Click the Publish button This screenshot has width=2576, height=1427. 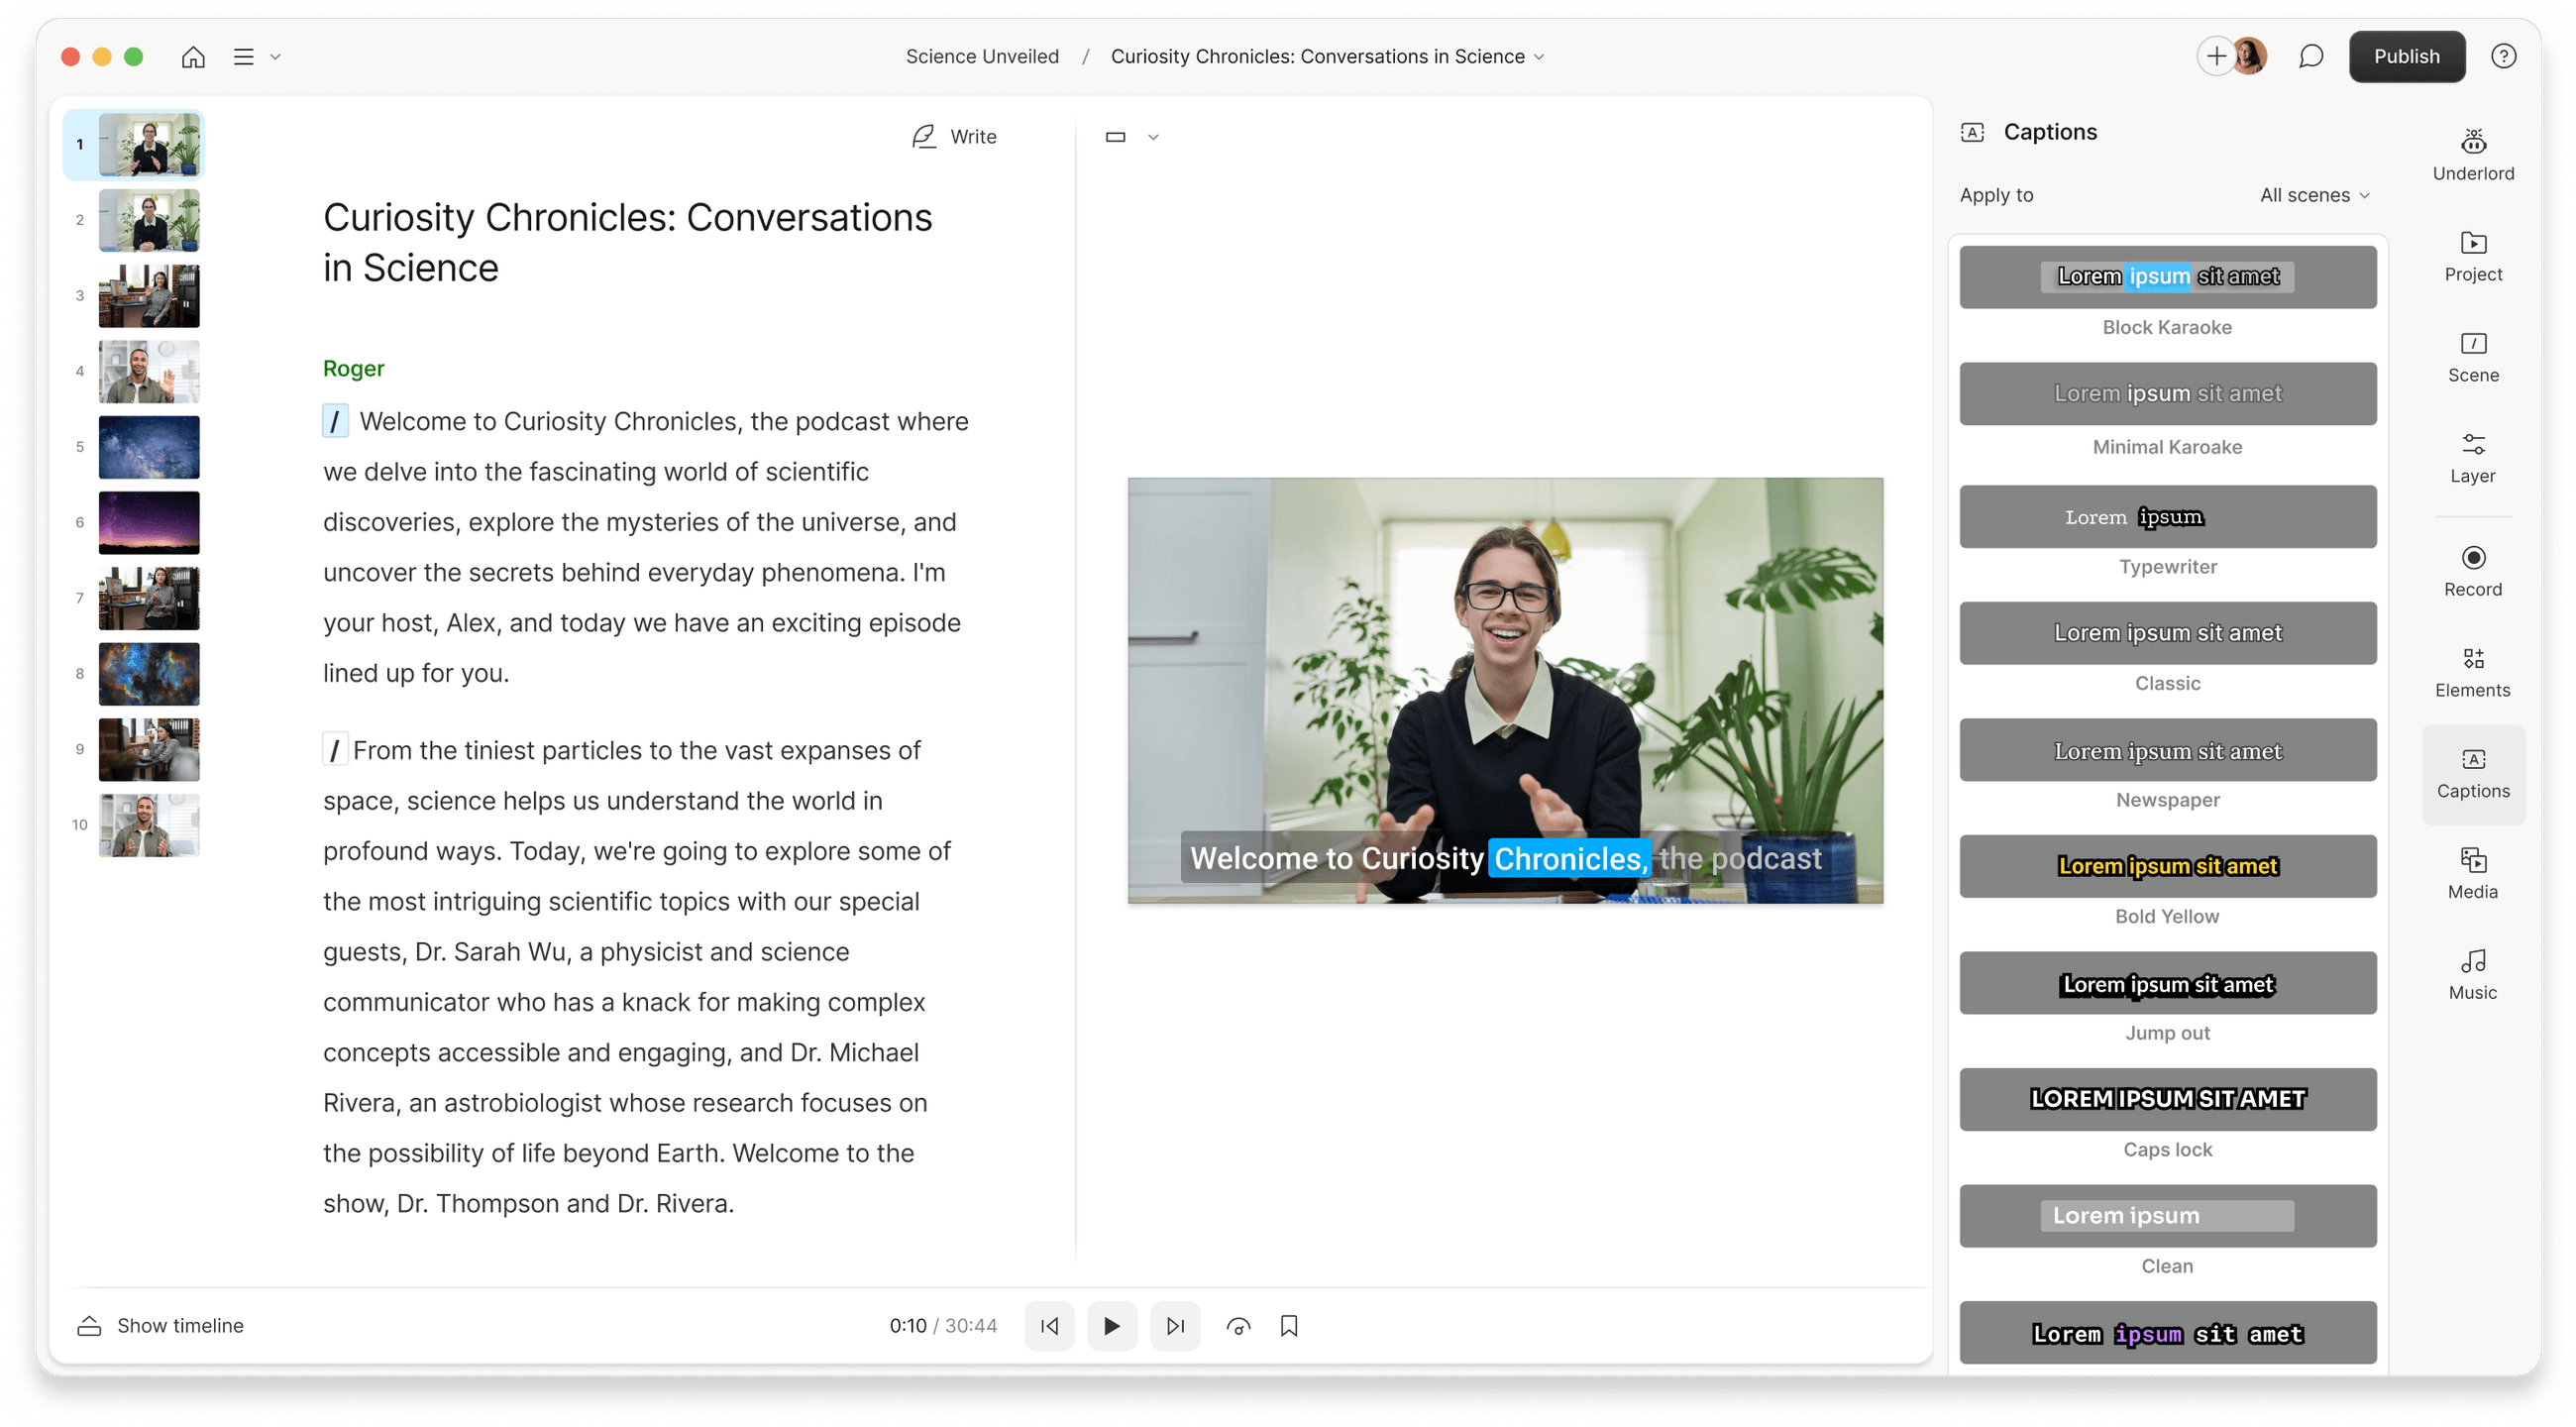click(2406, 56)
